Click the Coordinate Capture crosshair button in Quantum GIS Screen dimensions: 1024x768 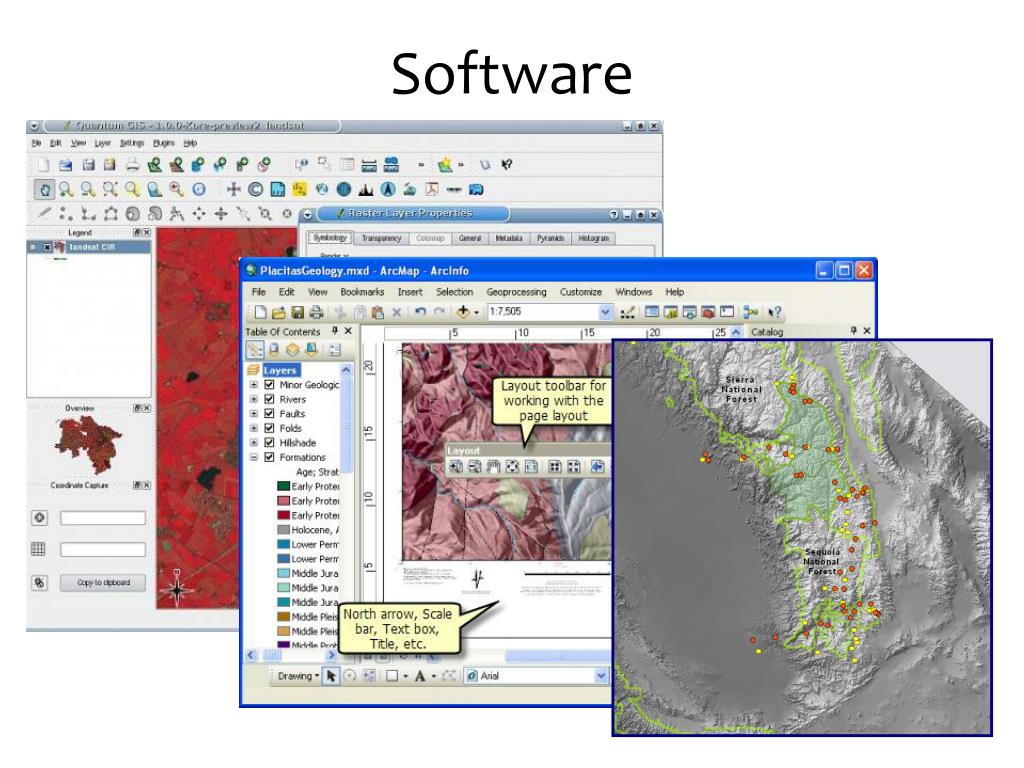coord(40,518)
